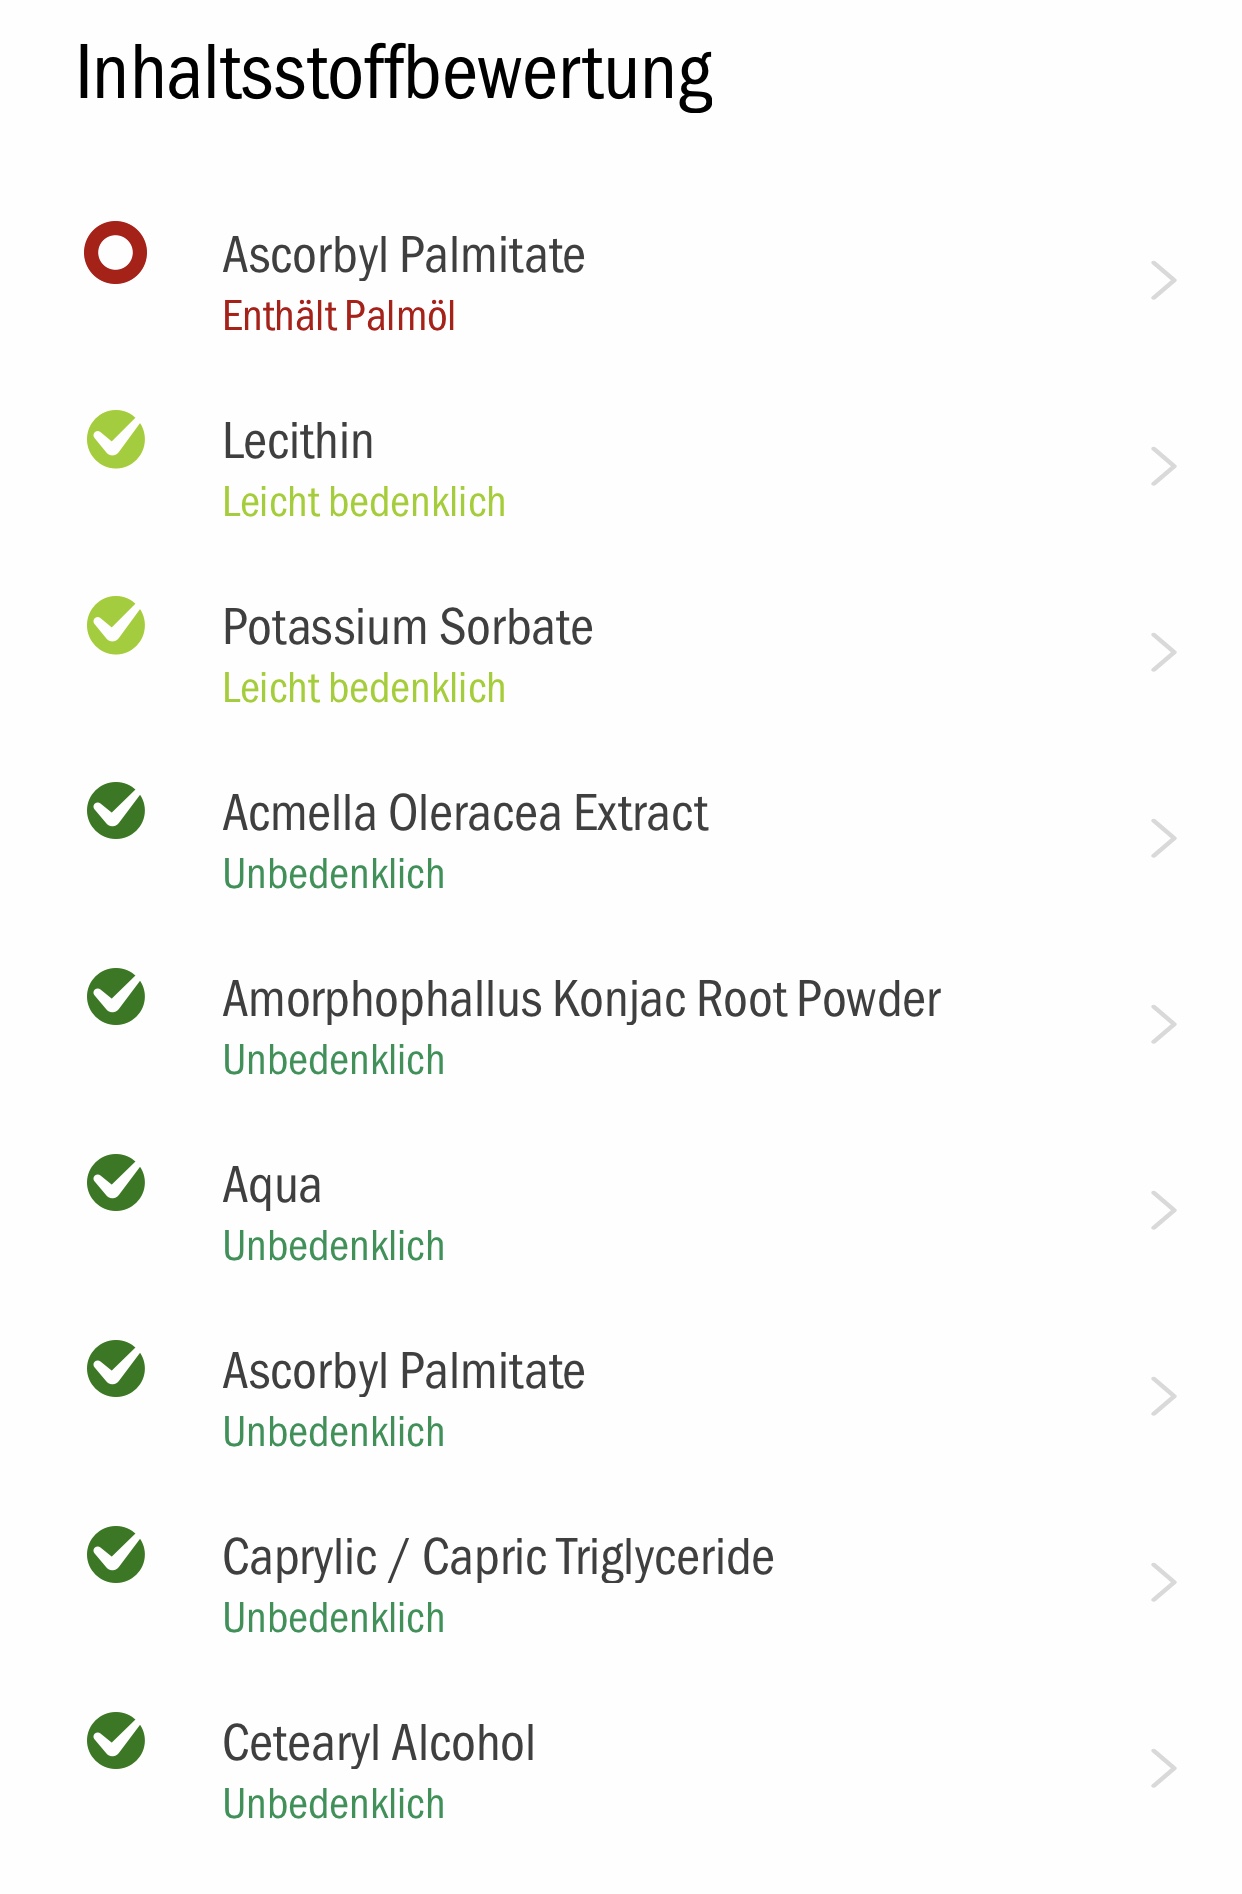Open the Ascorbyl Palmitate entry rated Unbedenklich
Viewport: 1242px width, 1894px height.
click(621, 1398)
